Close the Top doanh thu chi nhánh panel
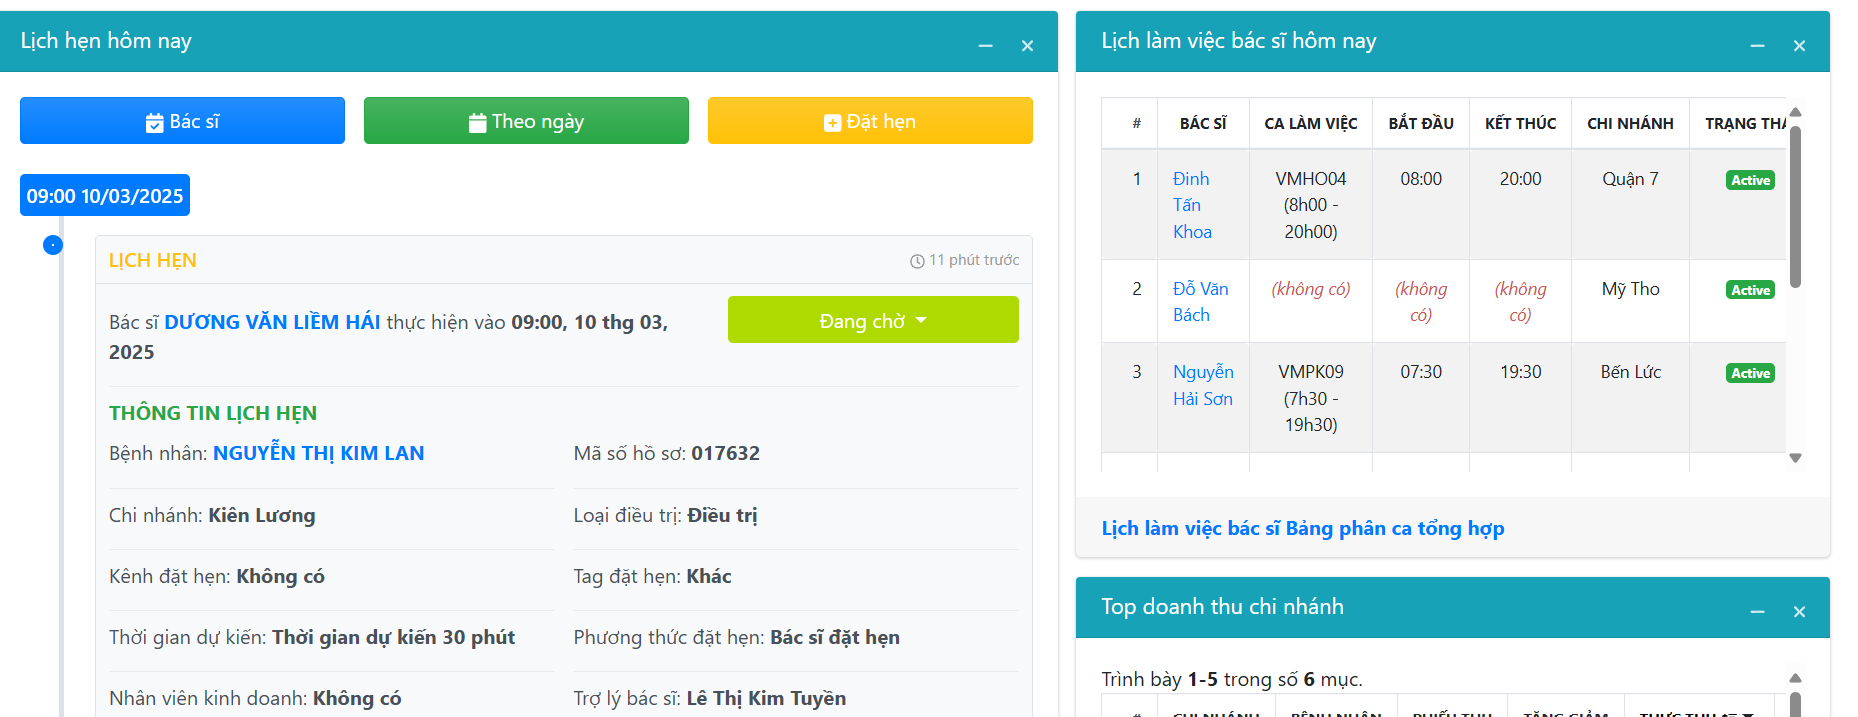 (1799, 612)
